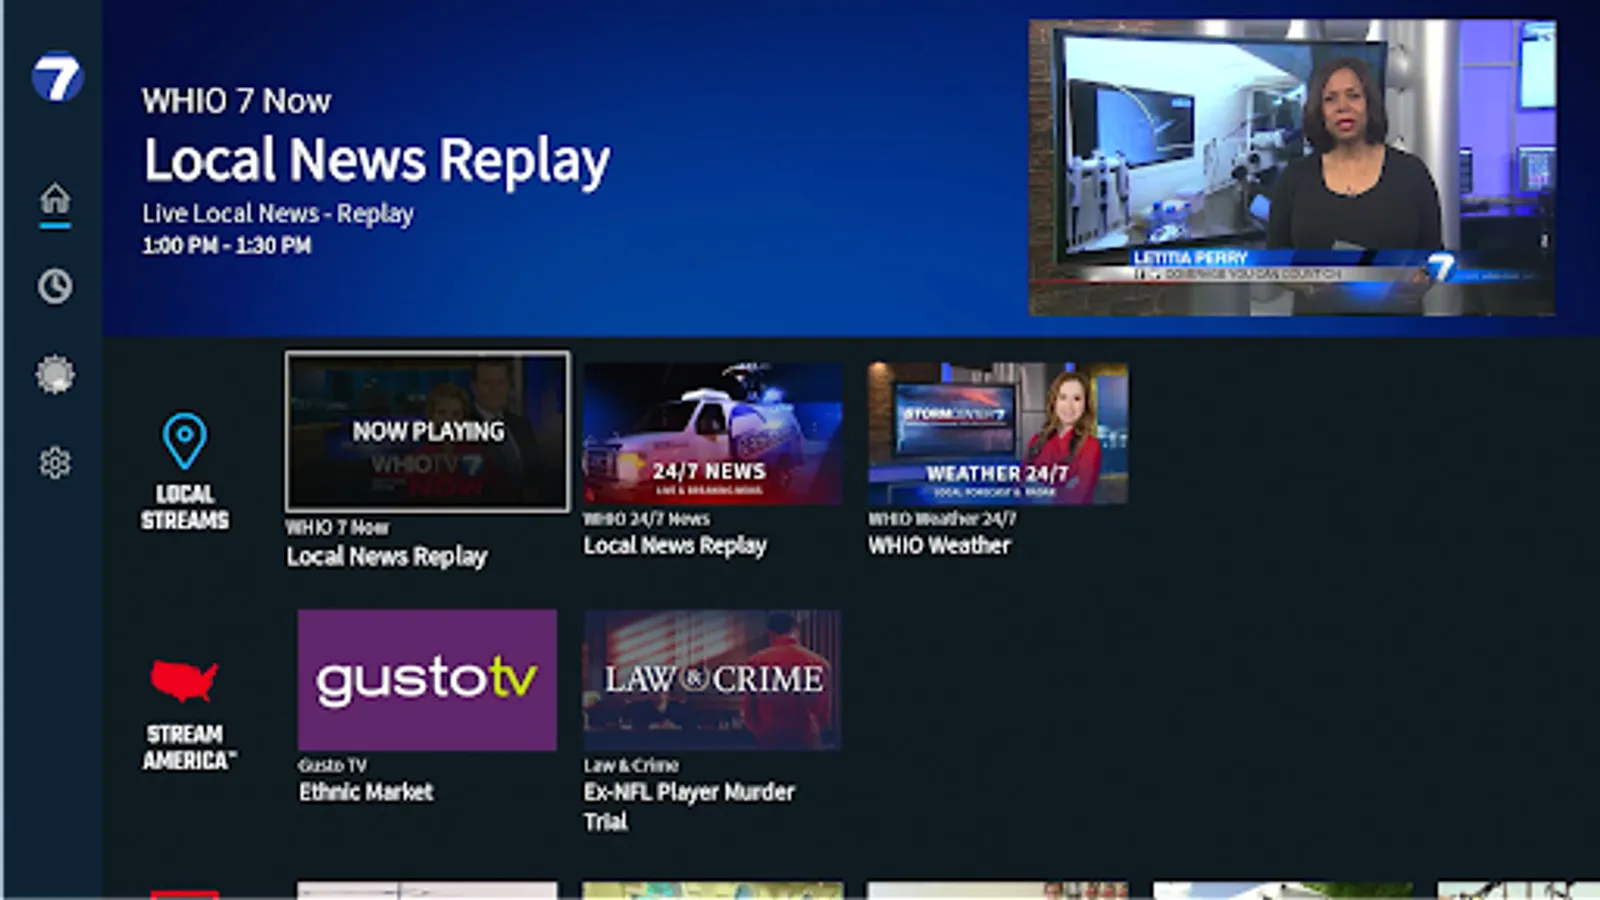Click the '1:00 PM - 1:30 PM' time text
The image size is (1600, 900).
click(227, 246)
